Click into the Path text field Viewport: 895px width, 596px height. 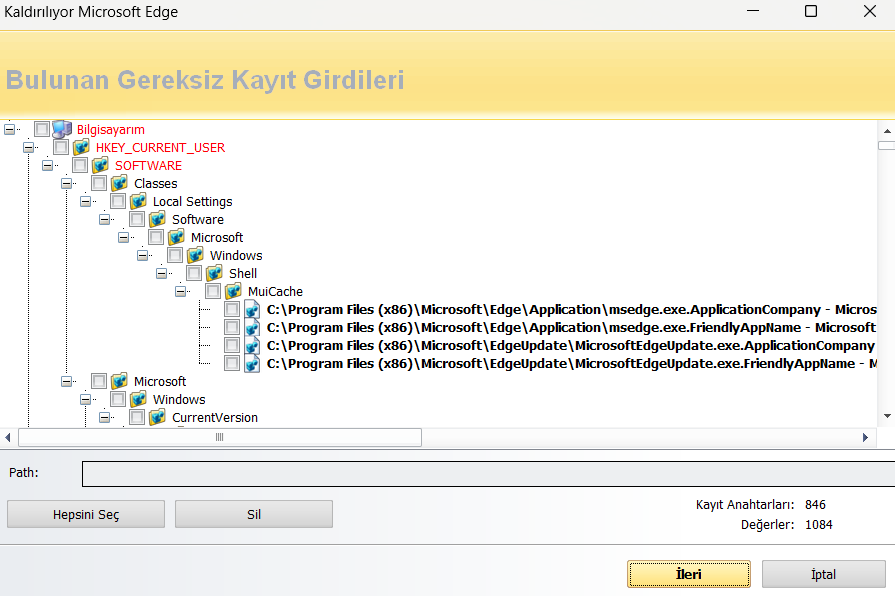[x=488, y=474]
